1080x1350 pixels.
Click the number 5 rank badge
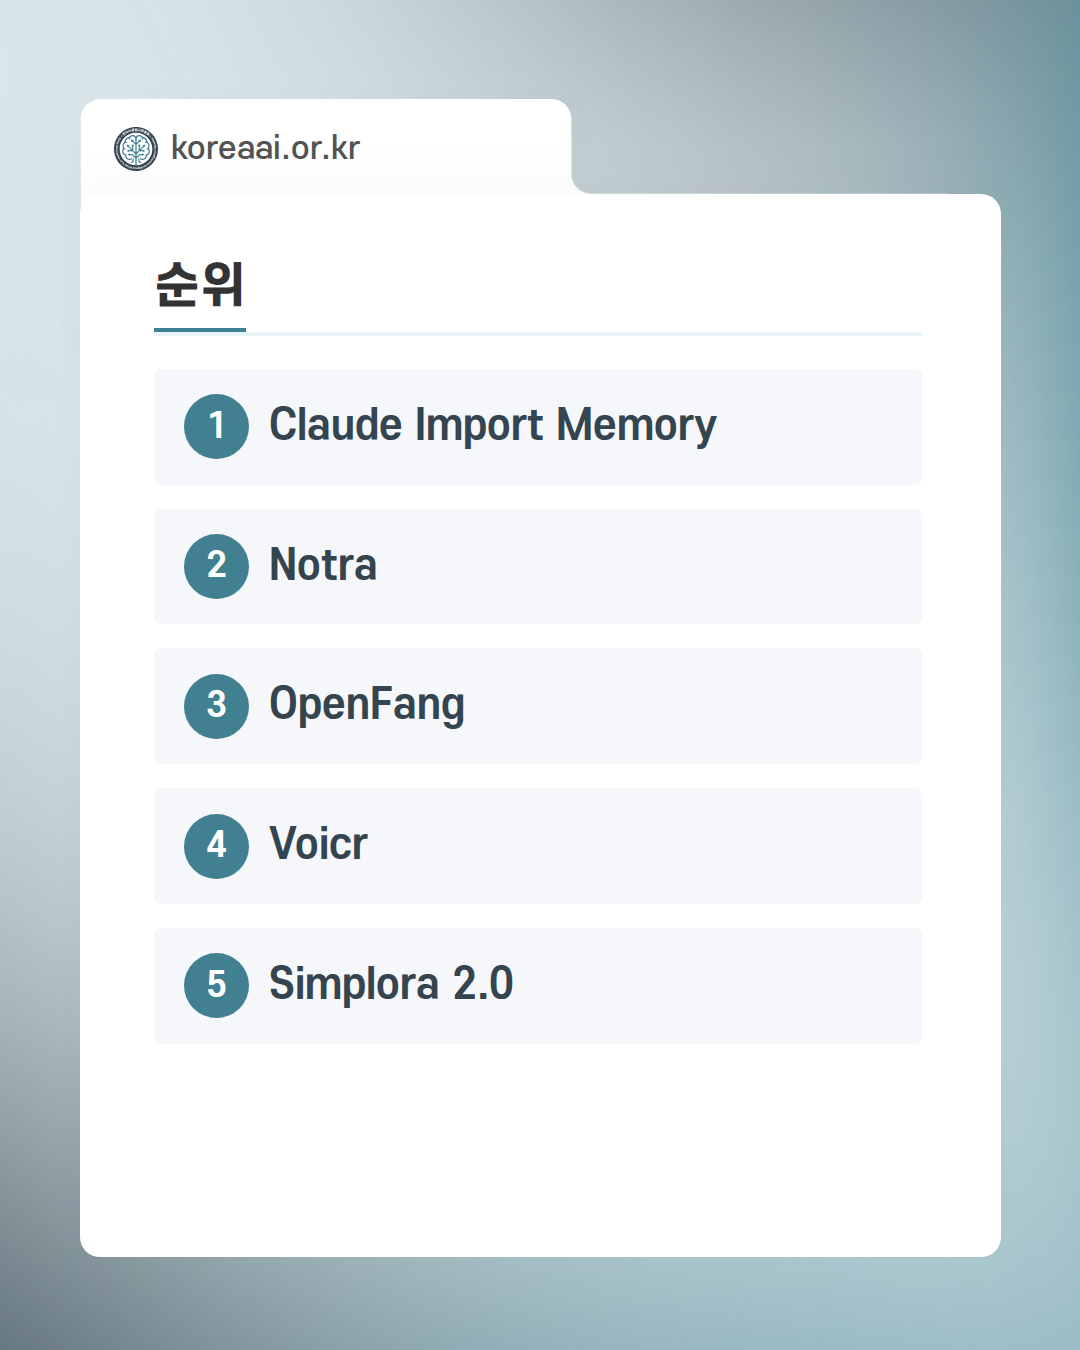tap(216, 986)
